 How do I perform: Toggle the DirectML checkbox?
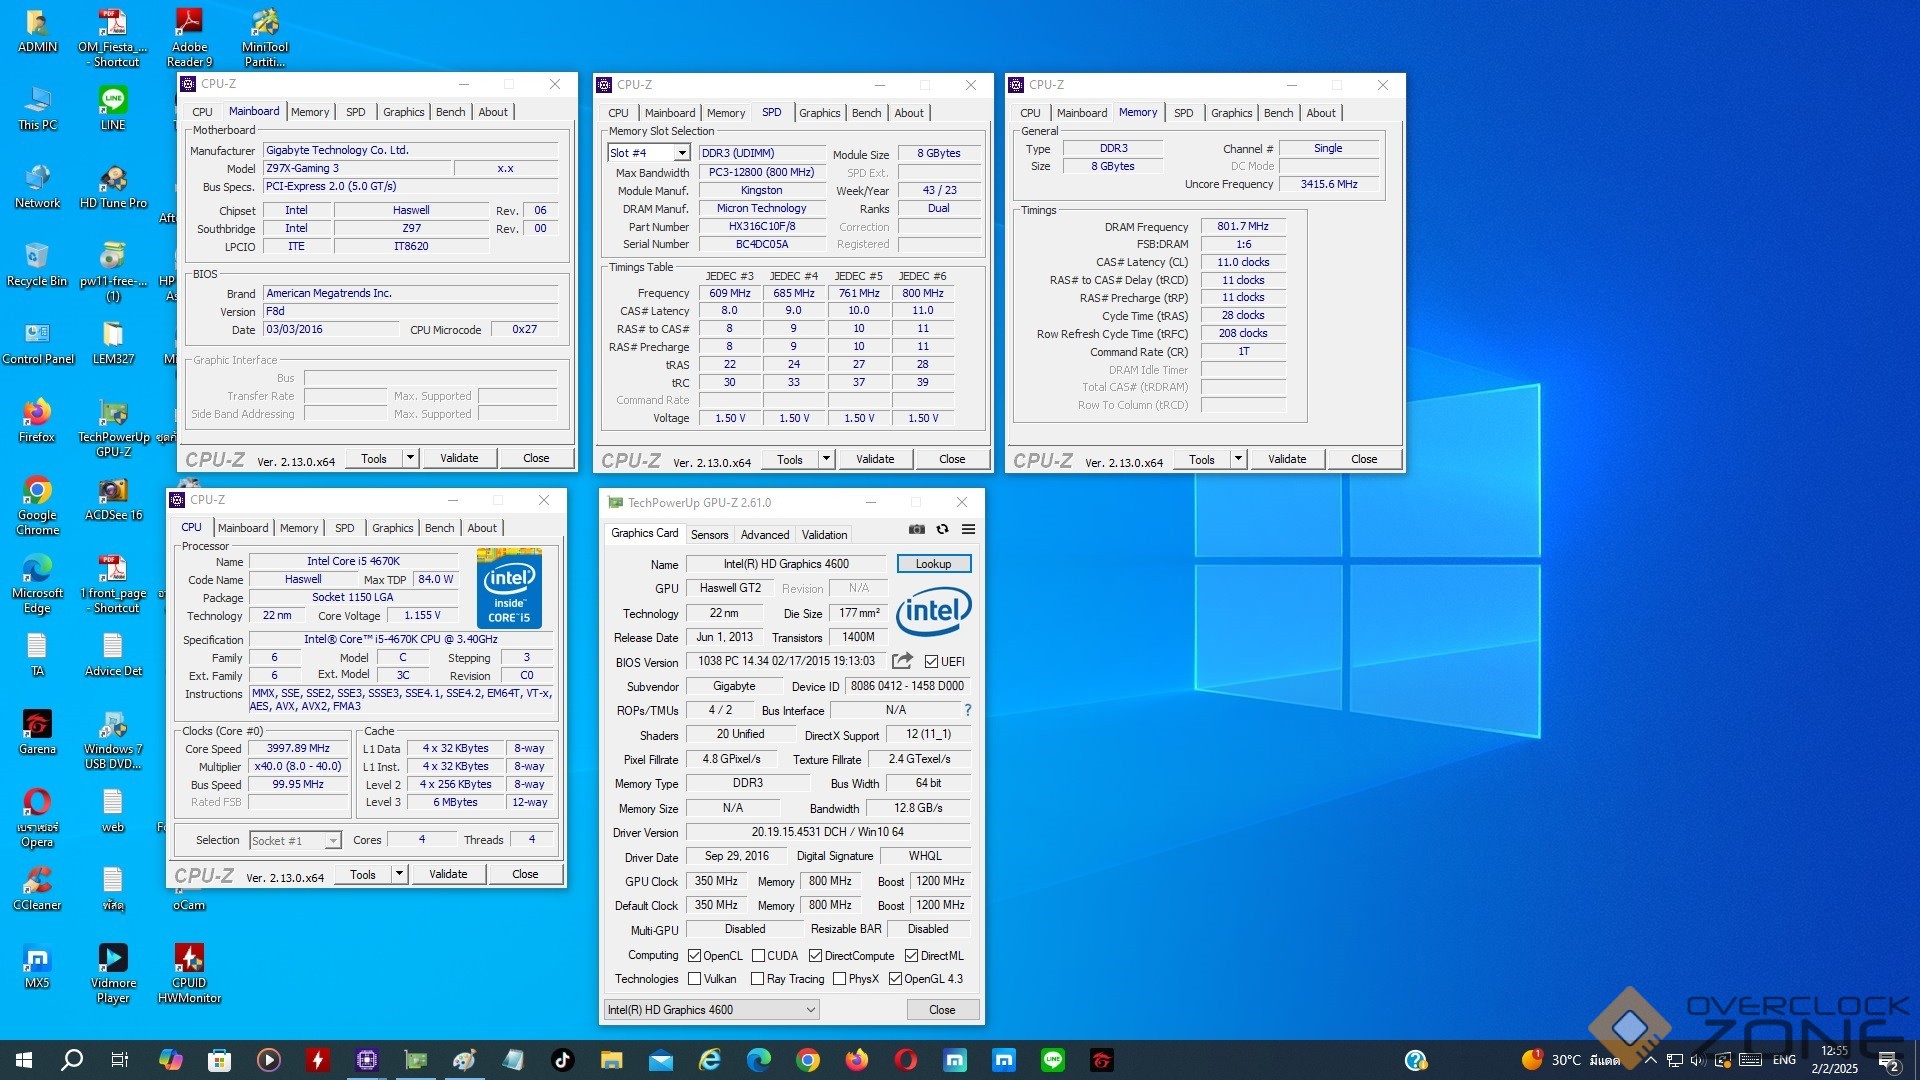[911, 956]
